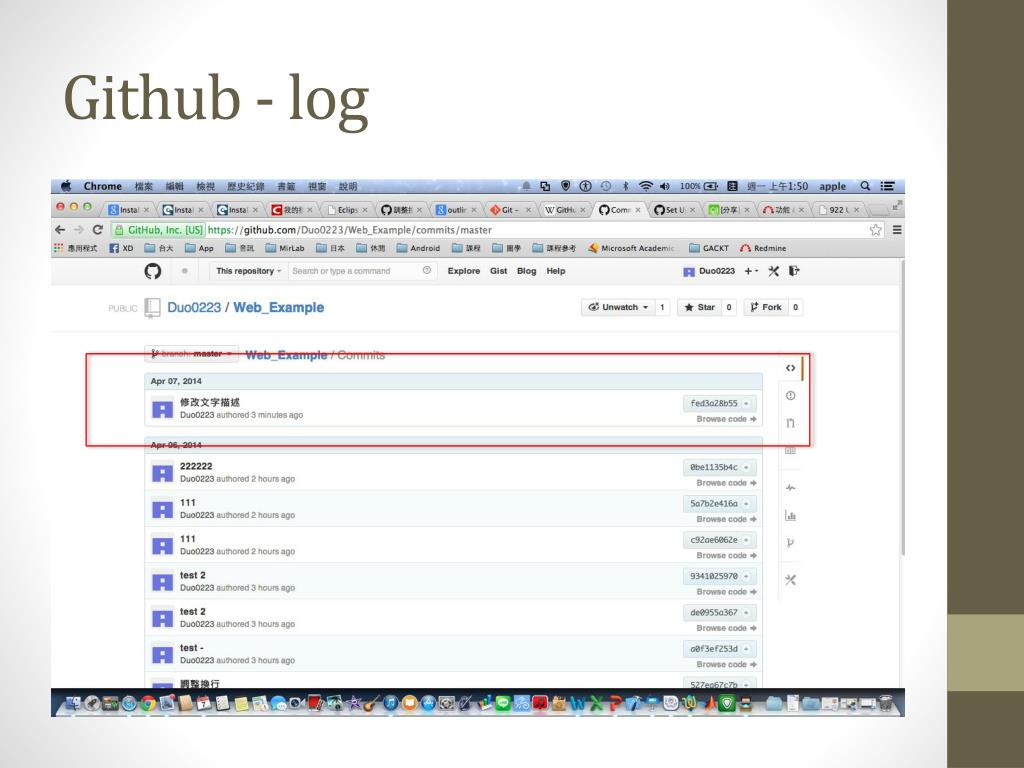
Task: Open the commit titled 'test -'
Action: 192,648
